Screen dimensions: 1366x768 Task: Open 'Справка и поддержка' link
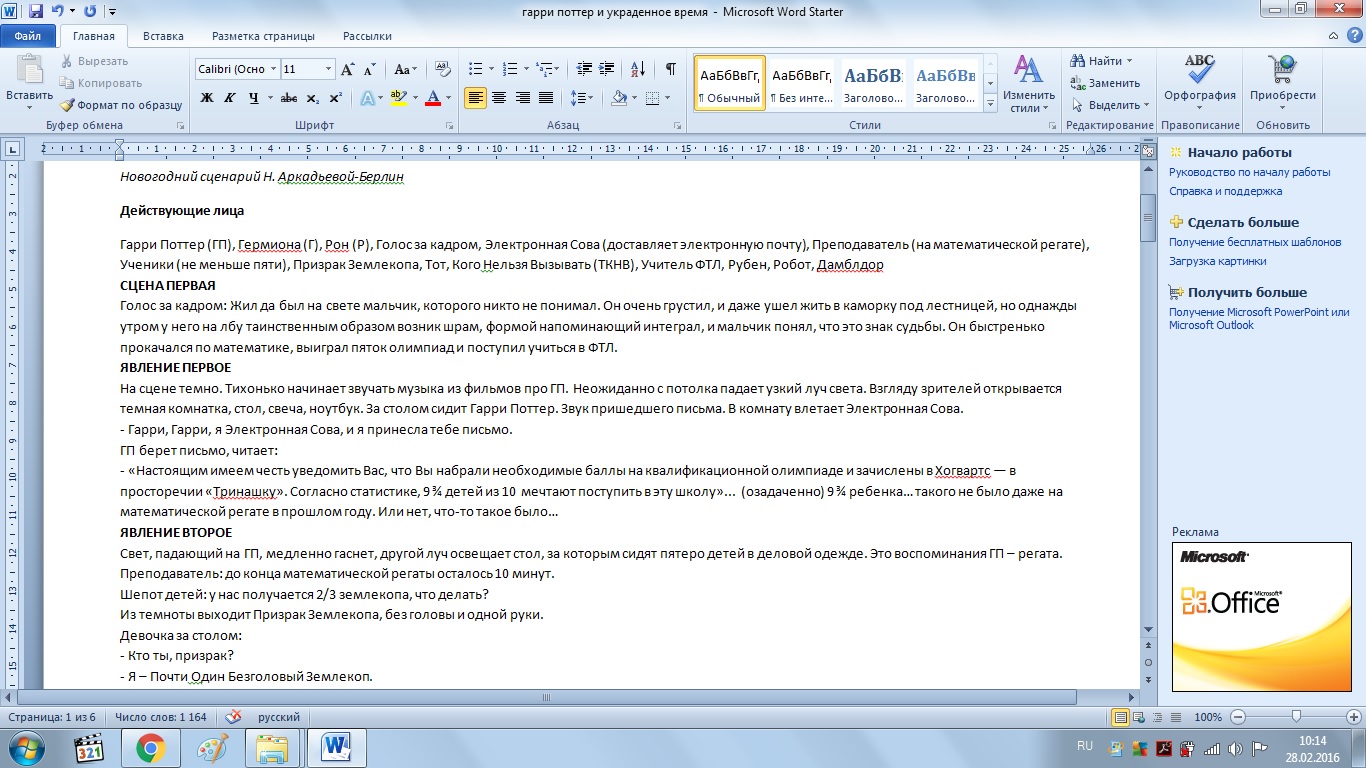pos(1225,191)
